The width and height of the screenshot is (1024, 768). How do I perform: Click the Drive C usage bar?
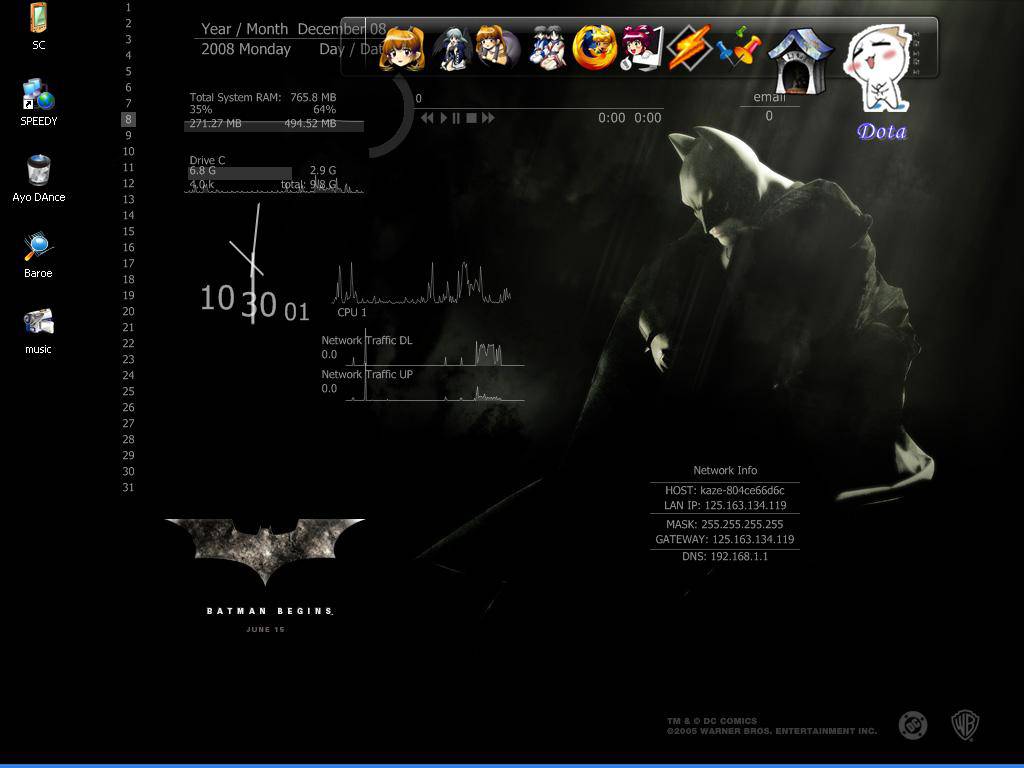point(240,173)
